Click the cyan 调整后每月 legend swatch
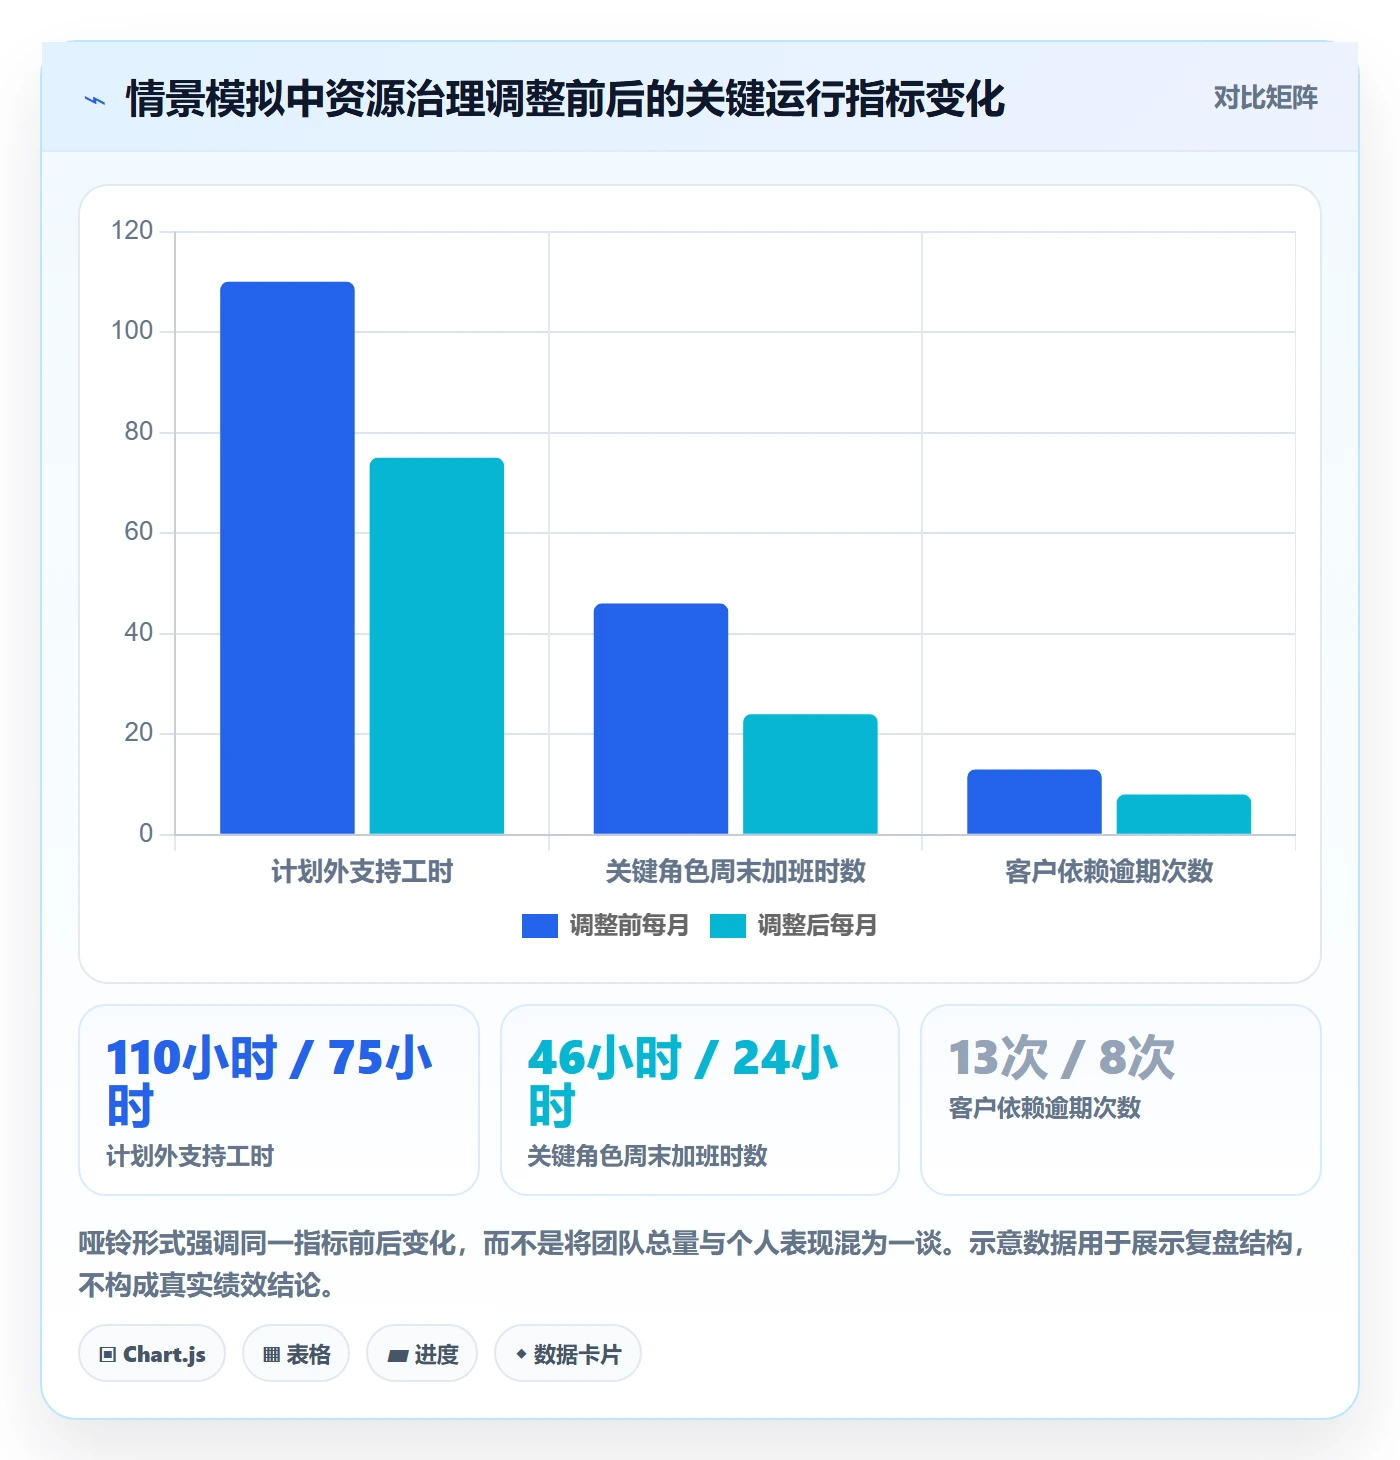This screenshot has width=1400, height=1460. [728, 926]
